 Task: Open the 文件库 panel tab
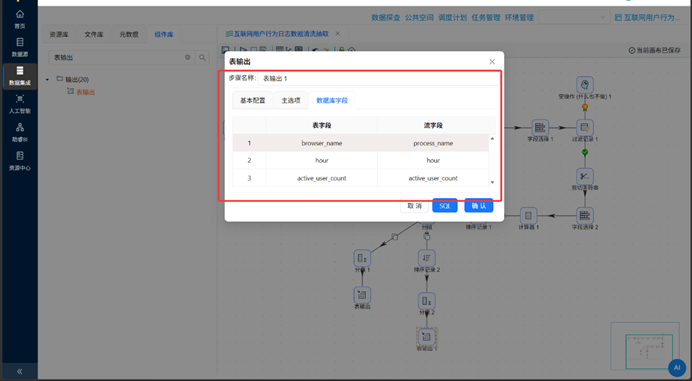(x=94, y=34)
